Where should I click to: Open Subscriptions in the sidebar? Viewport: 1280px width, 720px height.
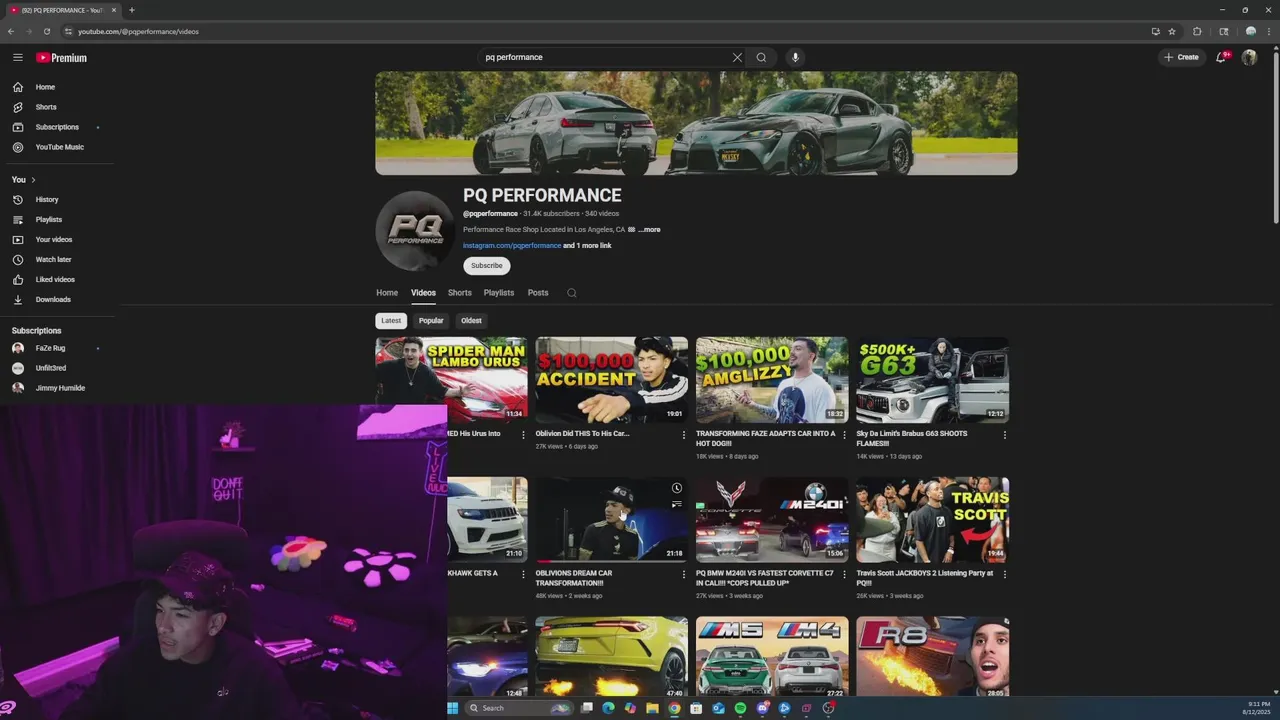58,127
